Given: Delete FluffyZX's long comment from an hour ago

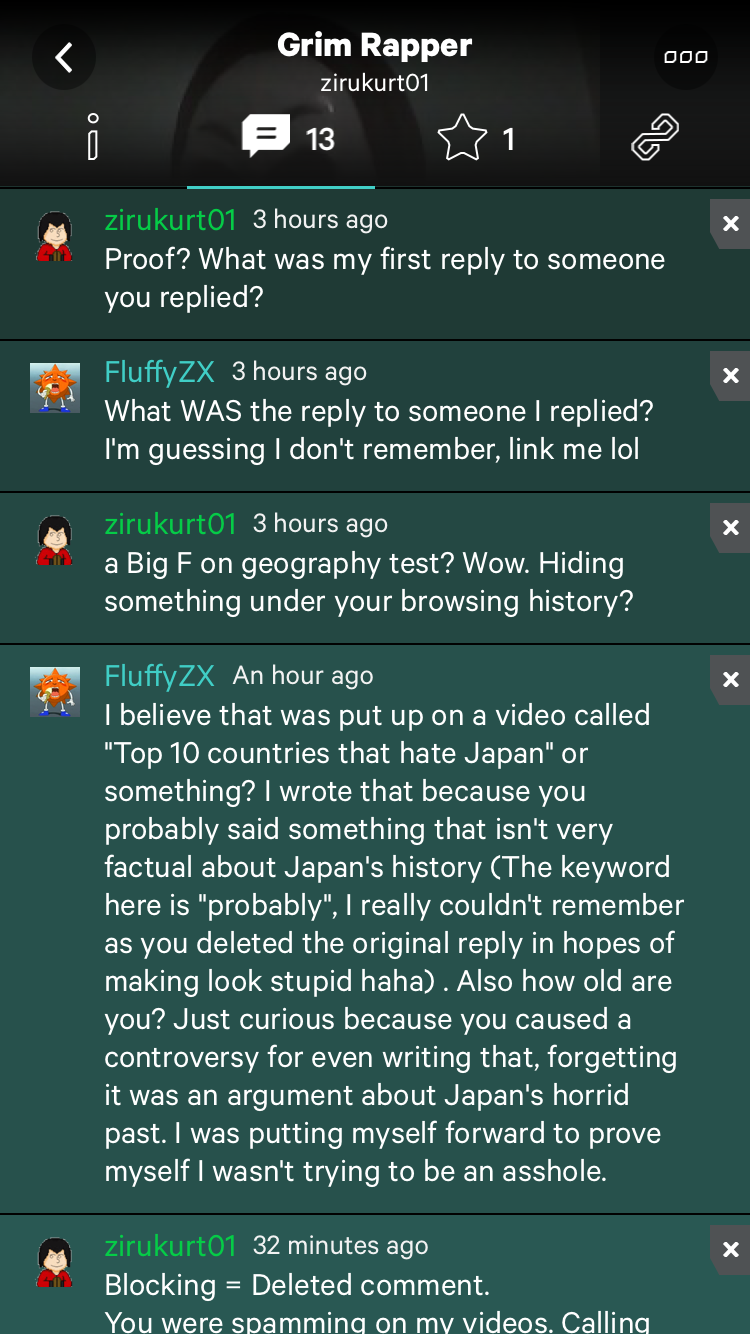Looking at the screenshot, I should [x=730, y=680].
